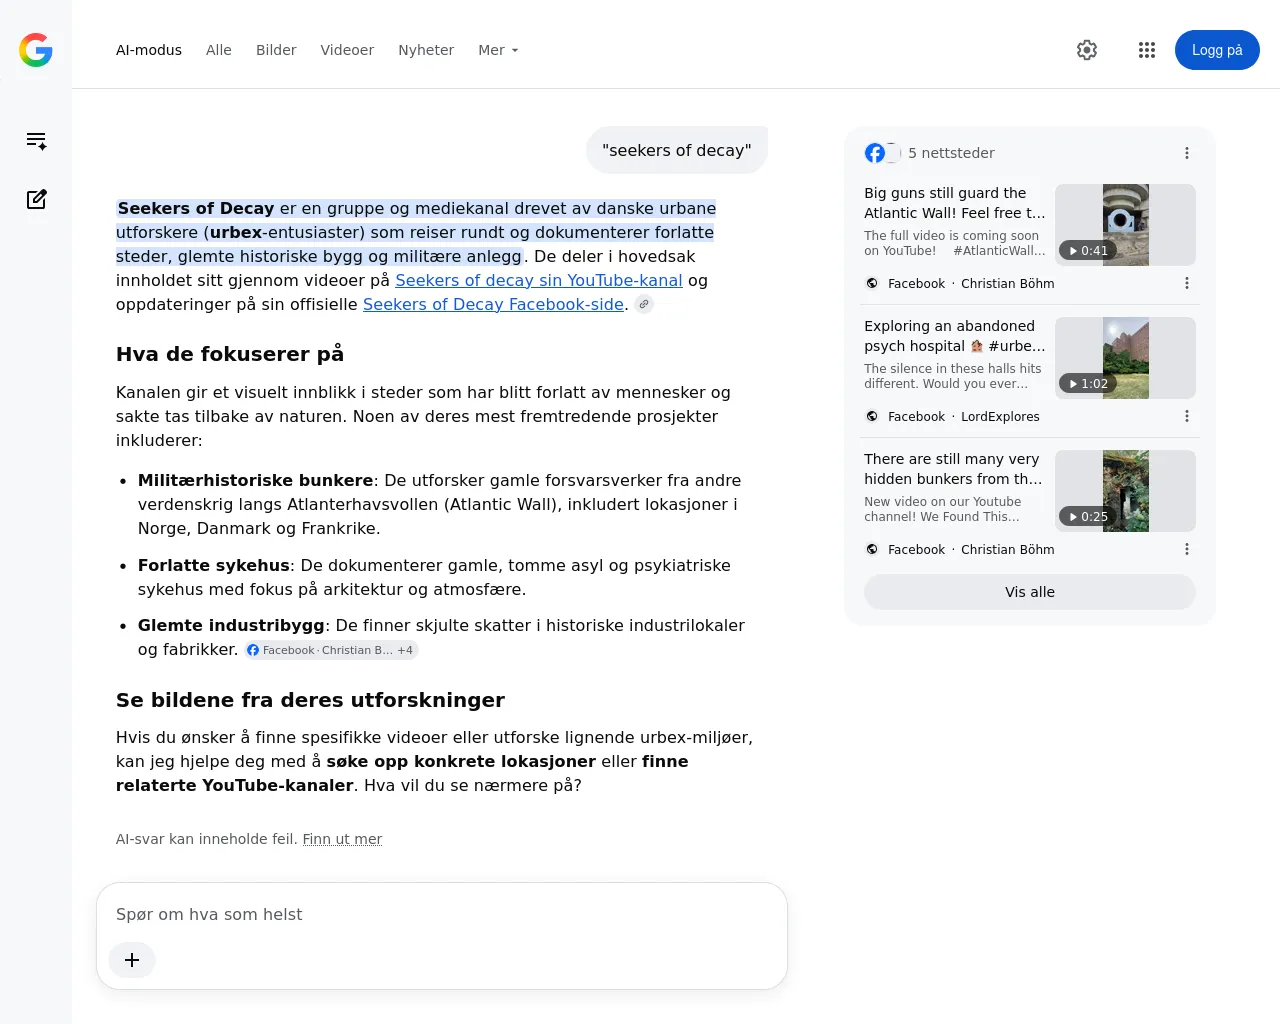Click the Logg på button
1280x1024 pixels.
coord(1217,50)
